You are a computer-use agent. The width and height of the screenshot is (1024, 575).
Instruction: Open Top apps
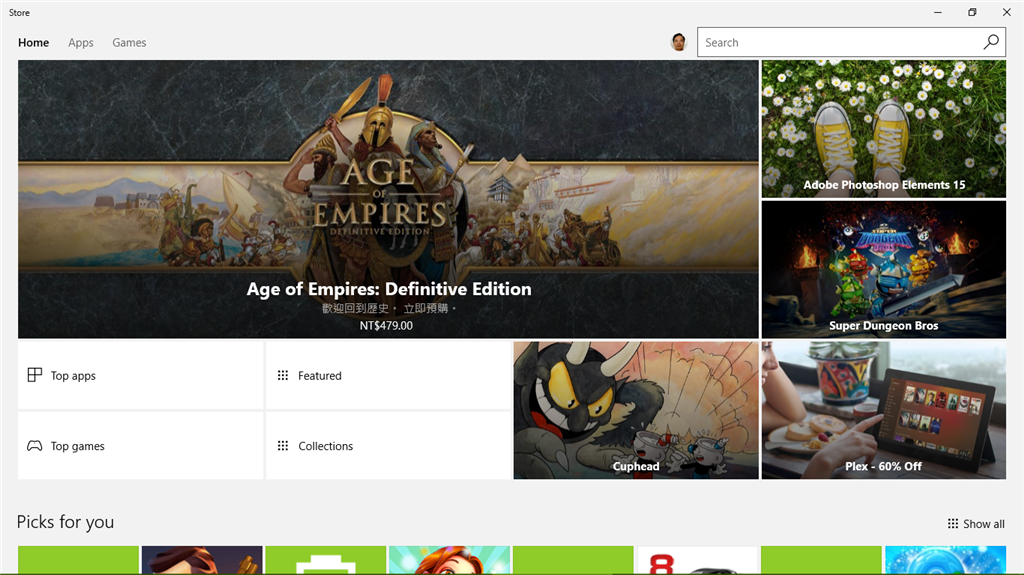[140, 376]
